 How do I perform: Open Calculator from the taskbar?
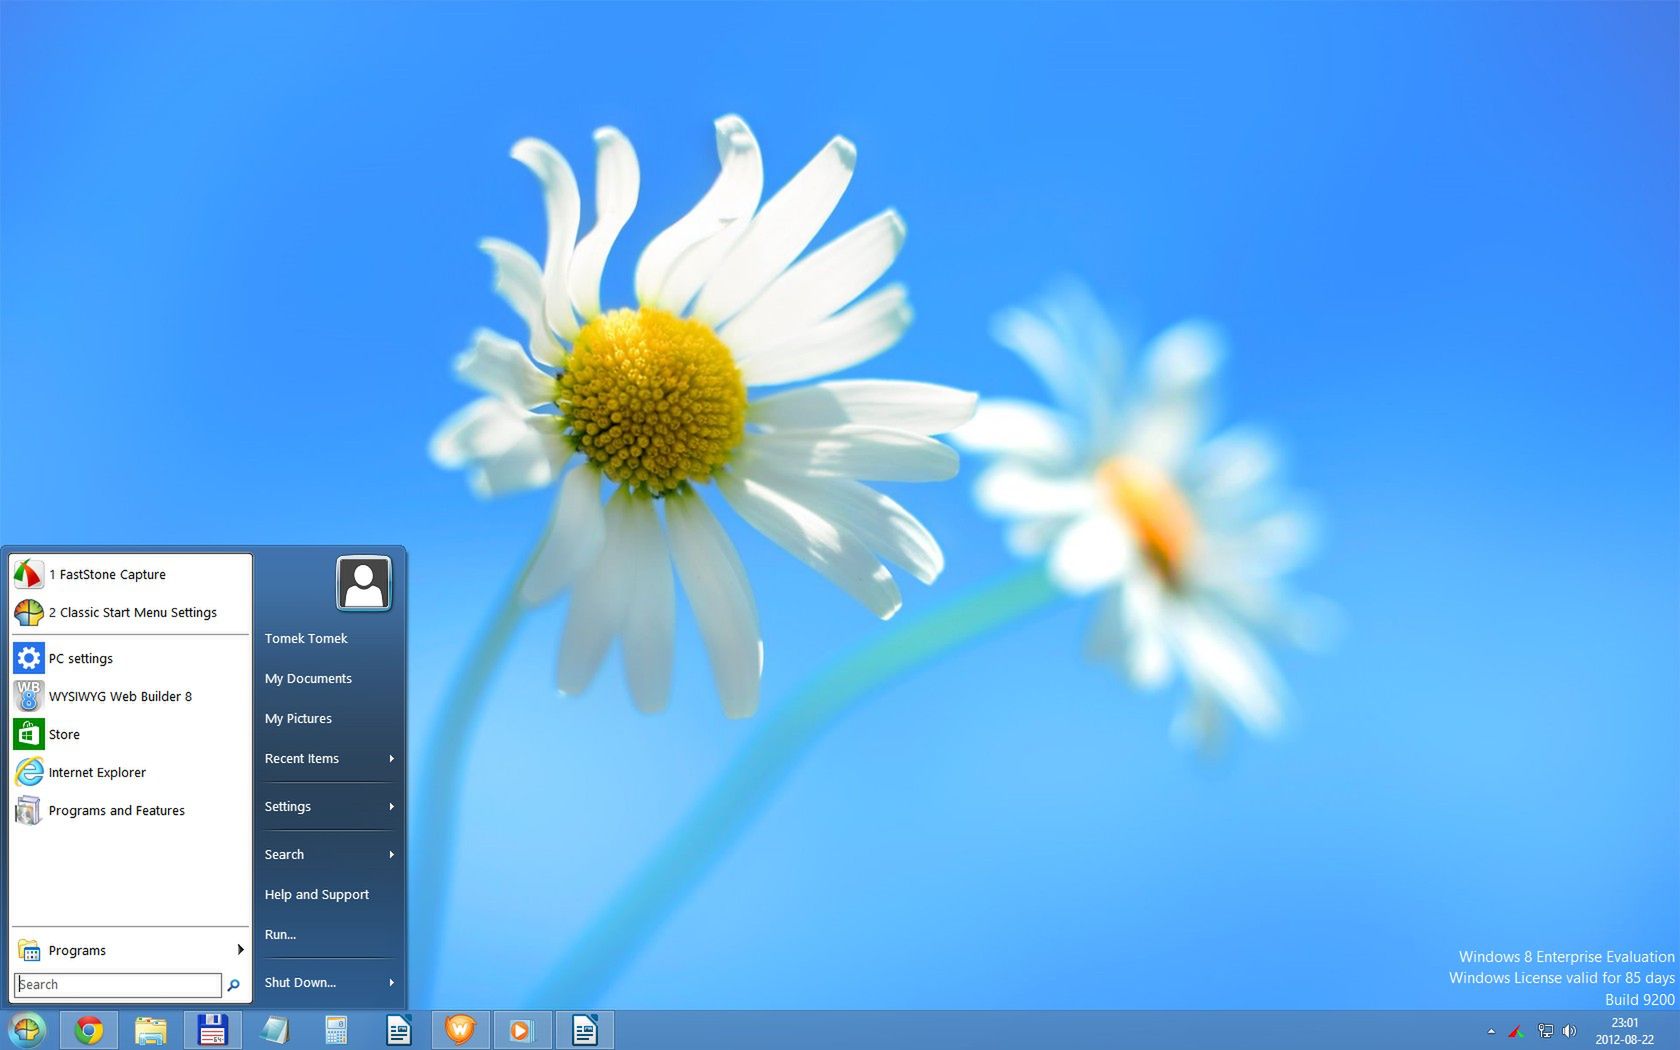coord(337,1029)
